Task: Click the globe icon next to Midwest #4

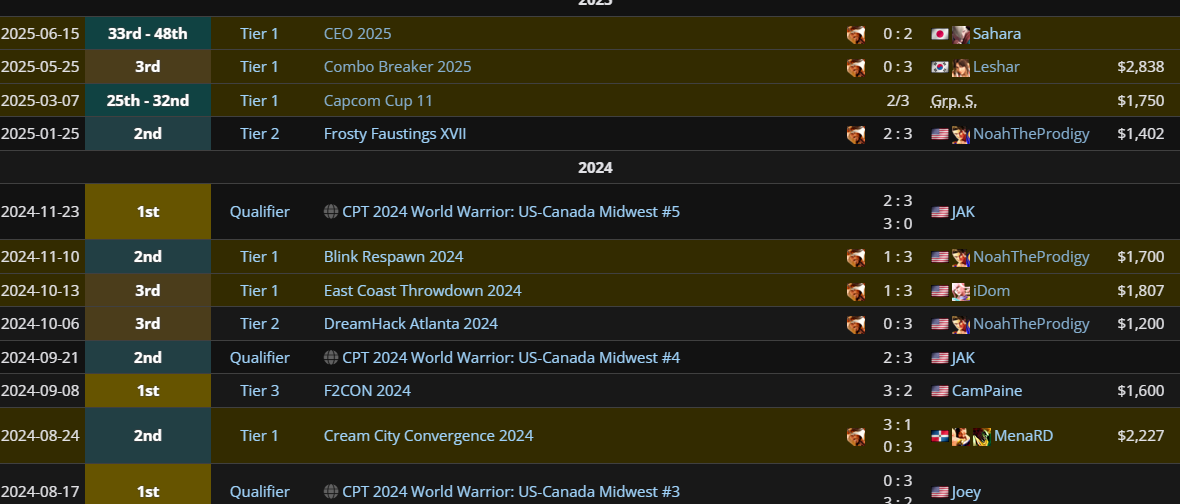Action: 330,357
